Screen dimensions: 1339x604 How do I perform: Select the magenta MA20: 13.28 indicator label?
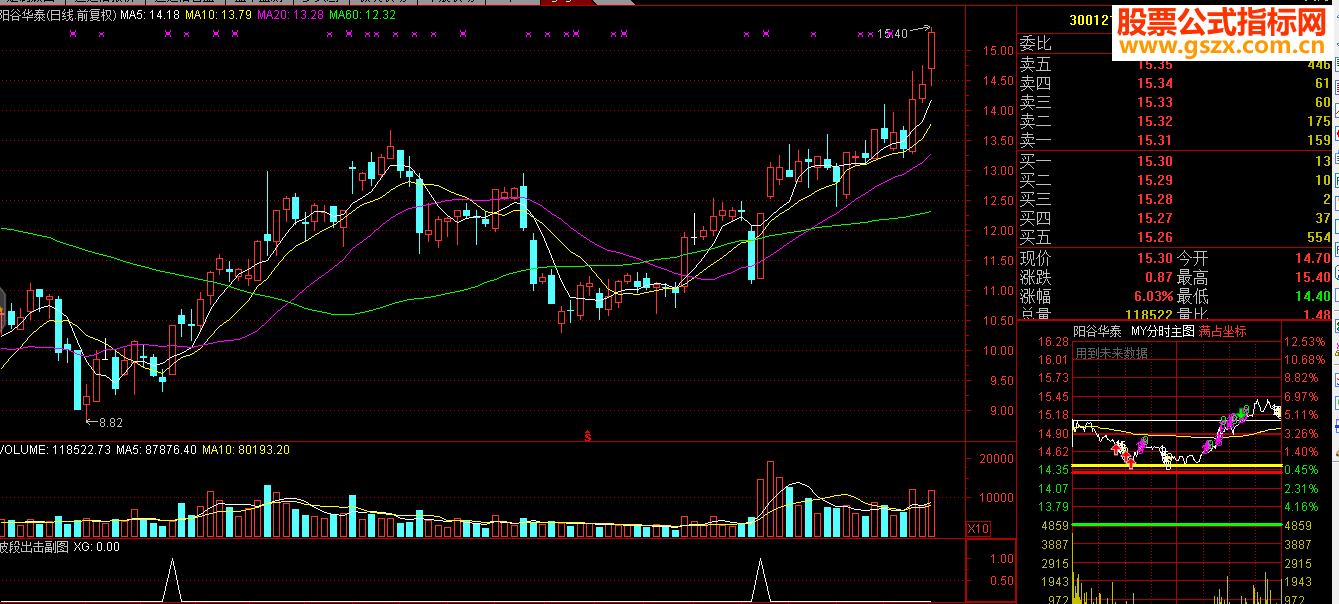tap(290, 15)
